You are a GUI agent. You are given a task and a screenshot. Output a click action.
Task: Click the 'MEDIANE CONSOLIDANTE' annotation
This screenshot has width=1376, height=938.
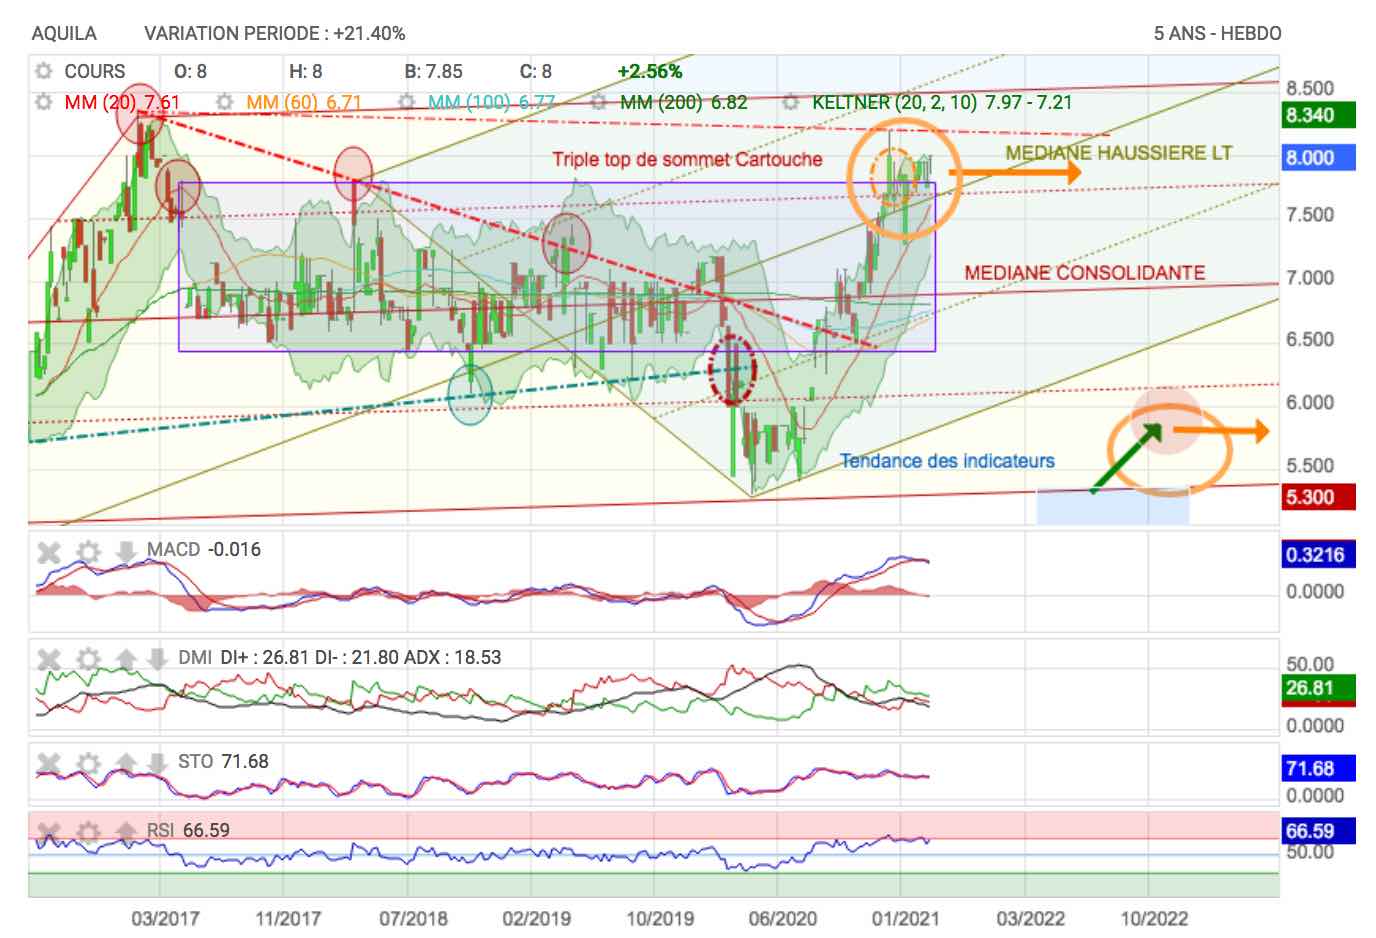tap(1085, 272)
